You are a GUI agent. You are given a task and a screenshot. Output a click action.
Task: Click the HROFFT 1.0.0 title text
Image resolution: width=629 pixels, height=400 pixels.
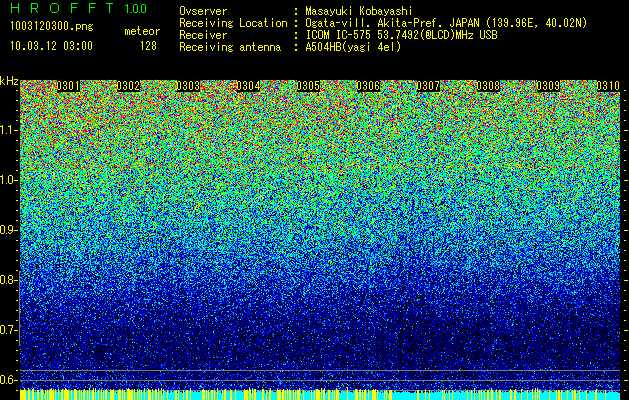(79, 8)
